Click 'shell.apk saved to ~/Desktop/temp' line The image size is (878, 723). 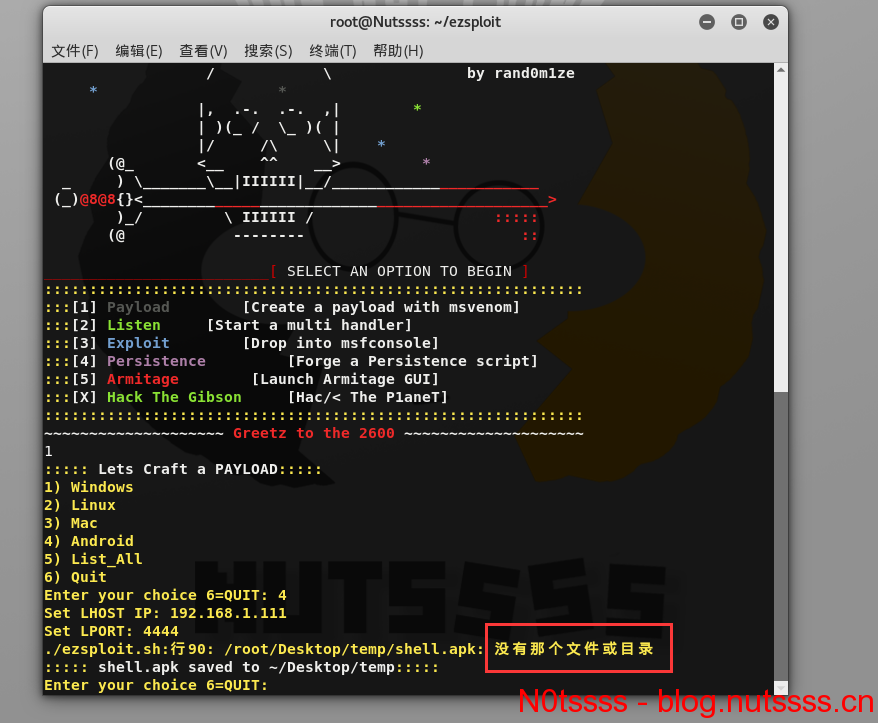(241, 667)
